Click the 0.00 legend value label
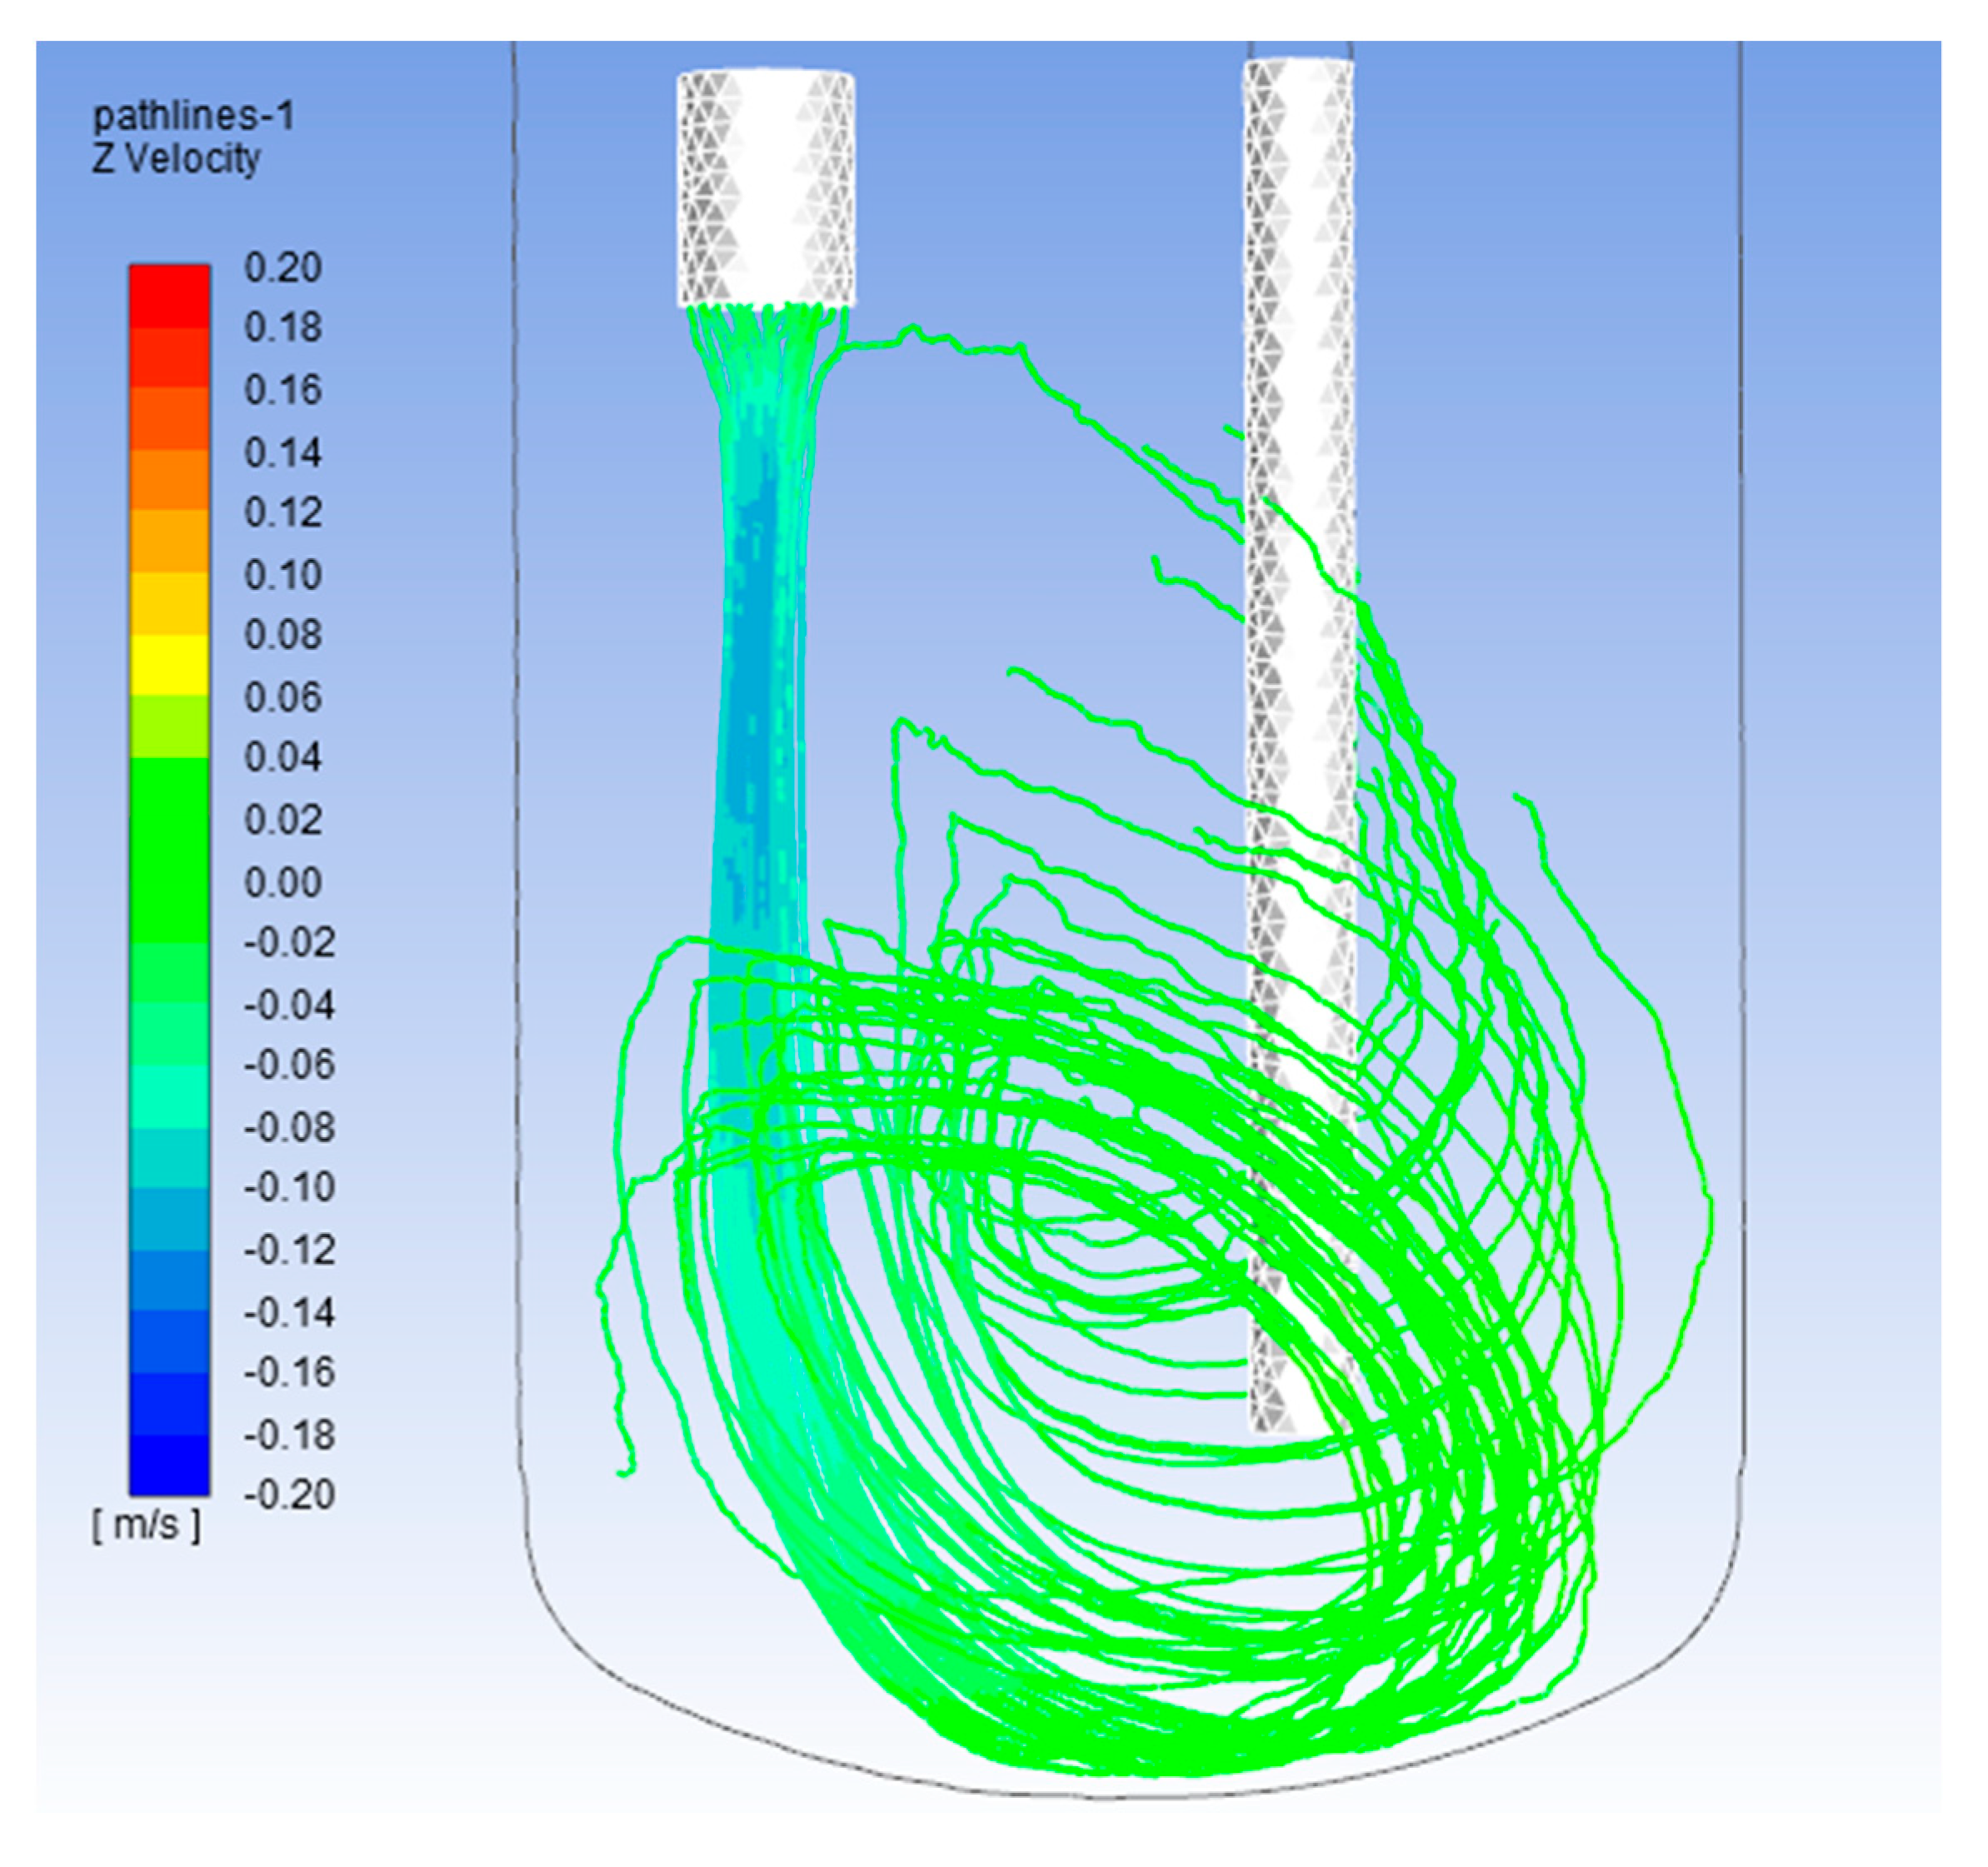This screenshot has width=1988, height=1867. click(x=283, y=882)
